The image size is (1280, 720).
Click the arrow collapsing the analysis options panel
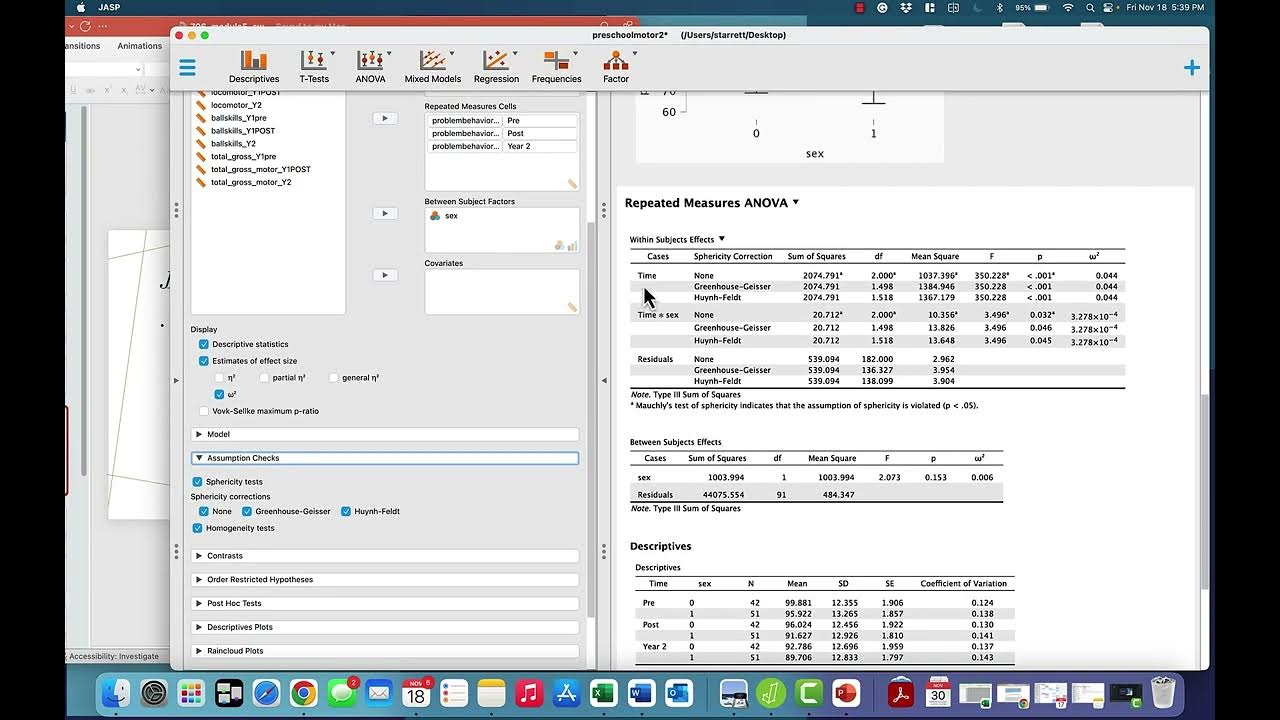point(176,380)
